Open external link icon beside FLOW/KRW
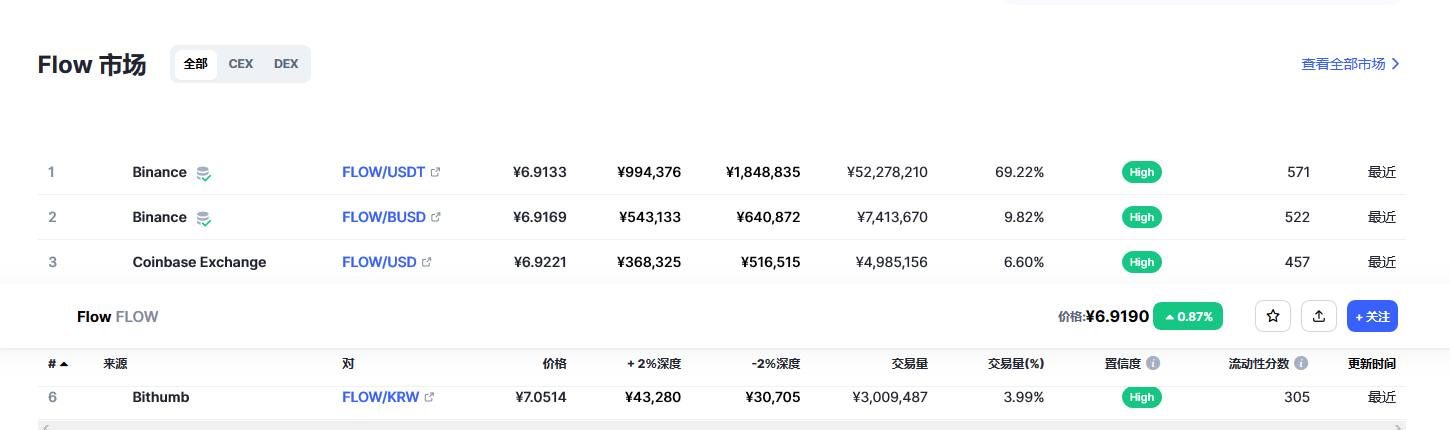 [x=430, y=397]
